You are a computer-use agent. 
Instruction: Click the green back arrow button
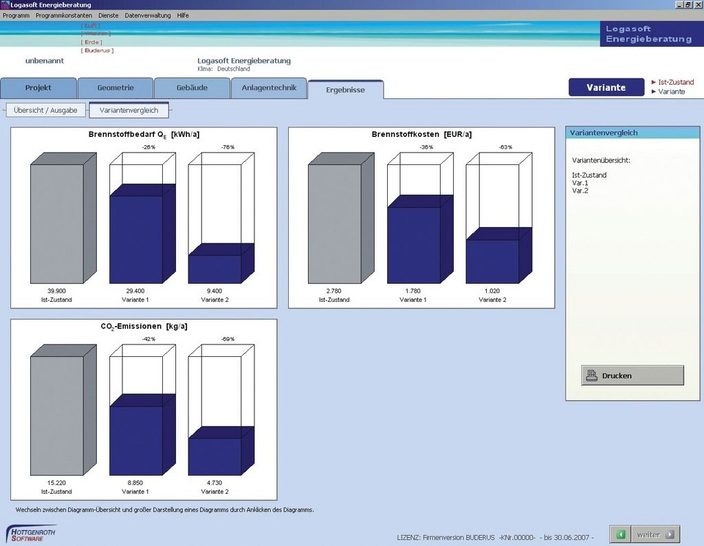[621, 534]
